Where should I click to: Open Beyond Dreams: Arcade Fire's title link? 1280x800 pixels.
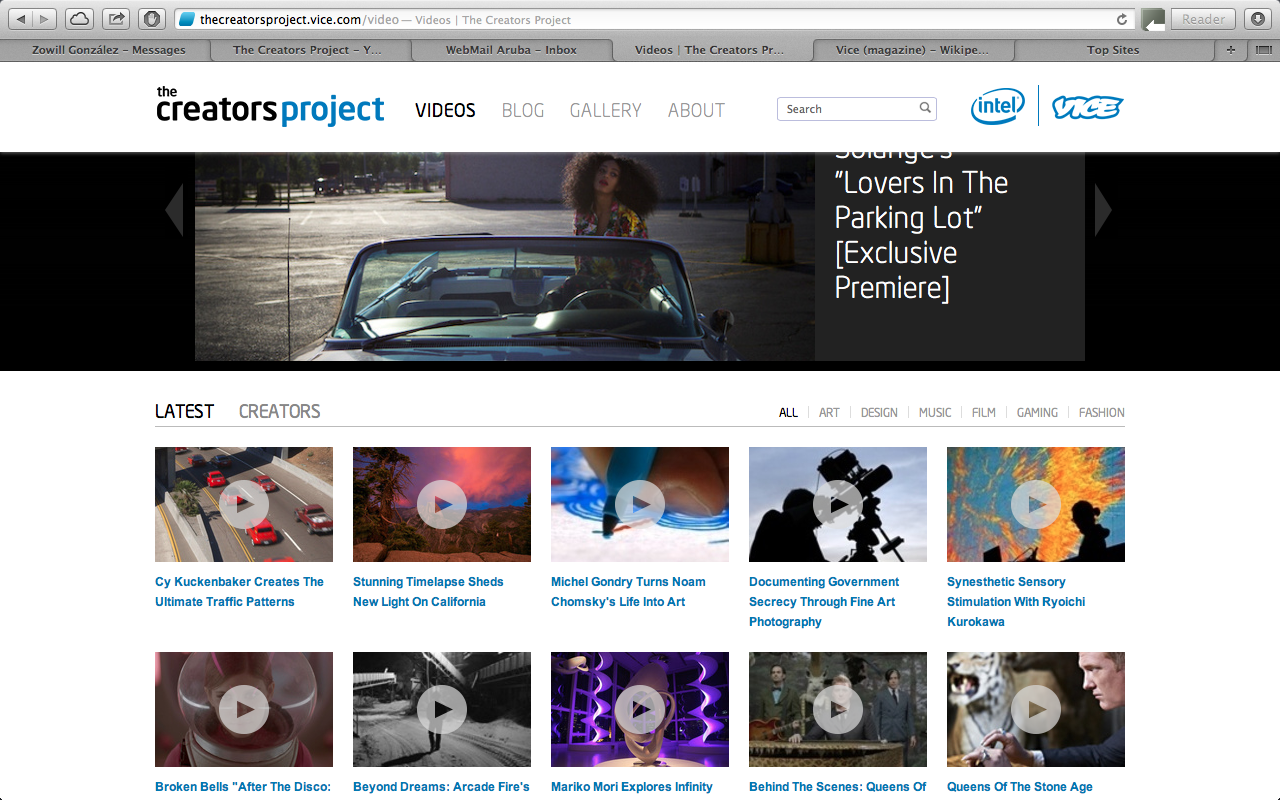click(441, 787)
